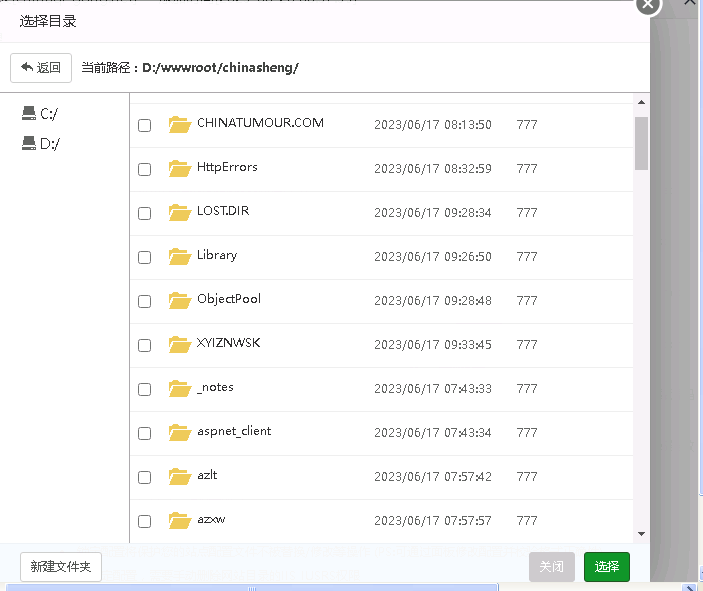Click the 新建文件夹 button
Viewport: 703px width, 591px height.
[61, 566]
